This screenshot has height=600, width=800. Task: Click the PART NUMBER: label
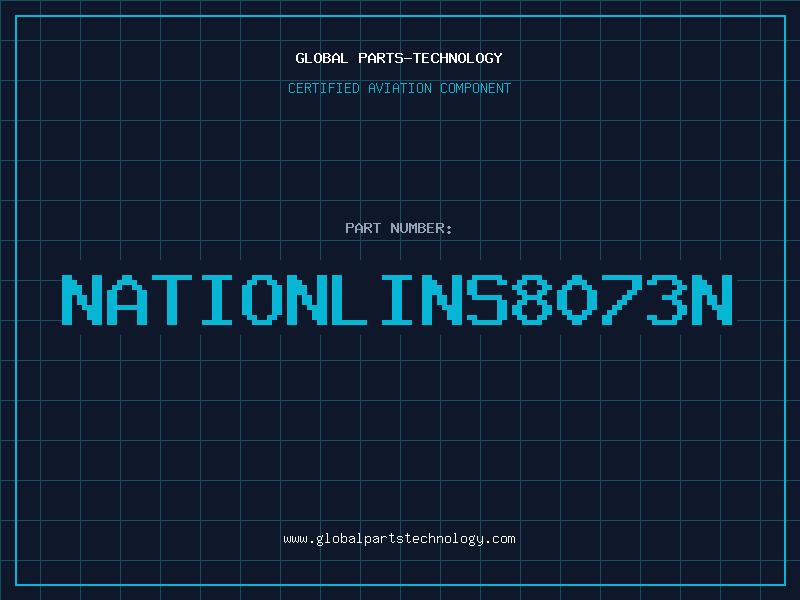click(x=399, y=228)
